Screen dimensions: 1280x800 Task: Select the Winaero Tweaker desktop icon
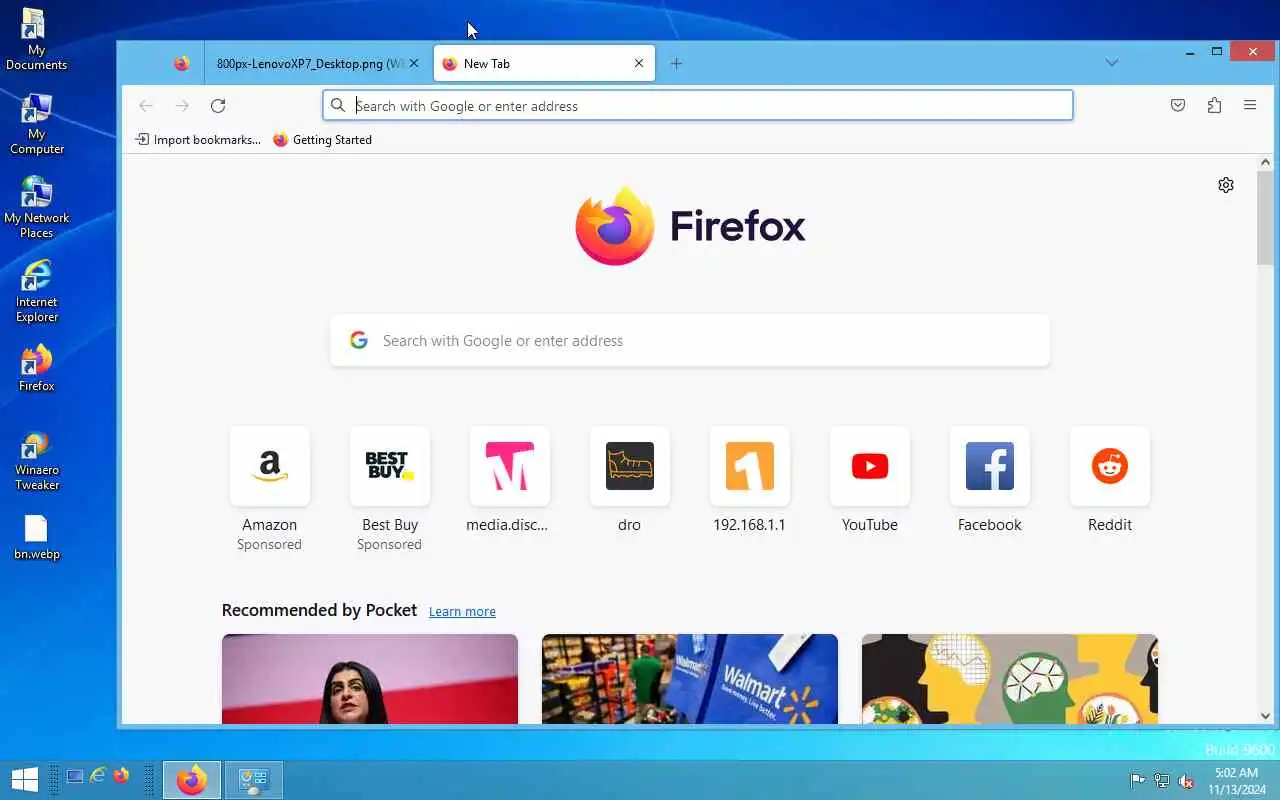37,460
